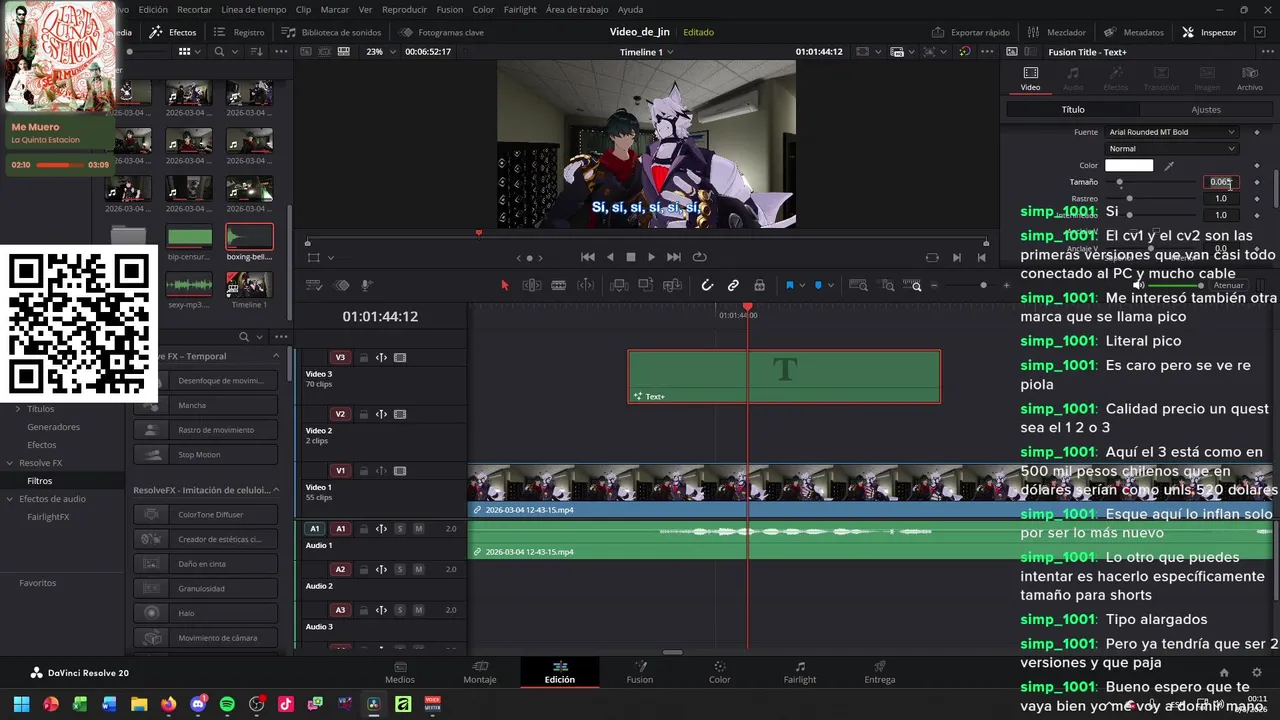This screenshot has height=720, width=1280.
Task: Click the Detail Zoom icon
Action: click(887, 285)
